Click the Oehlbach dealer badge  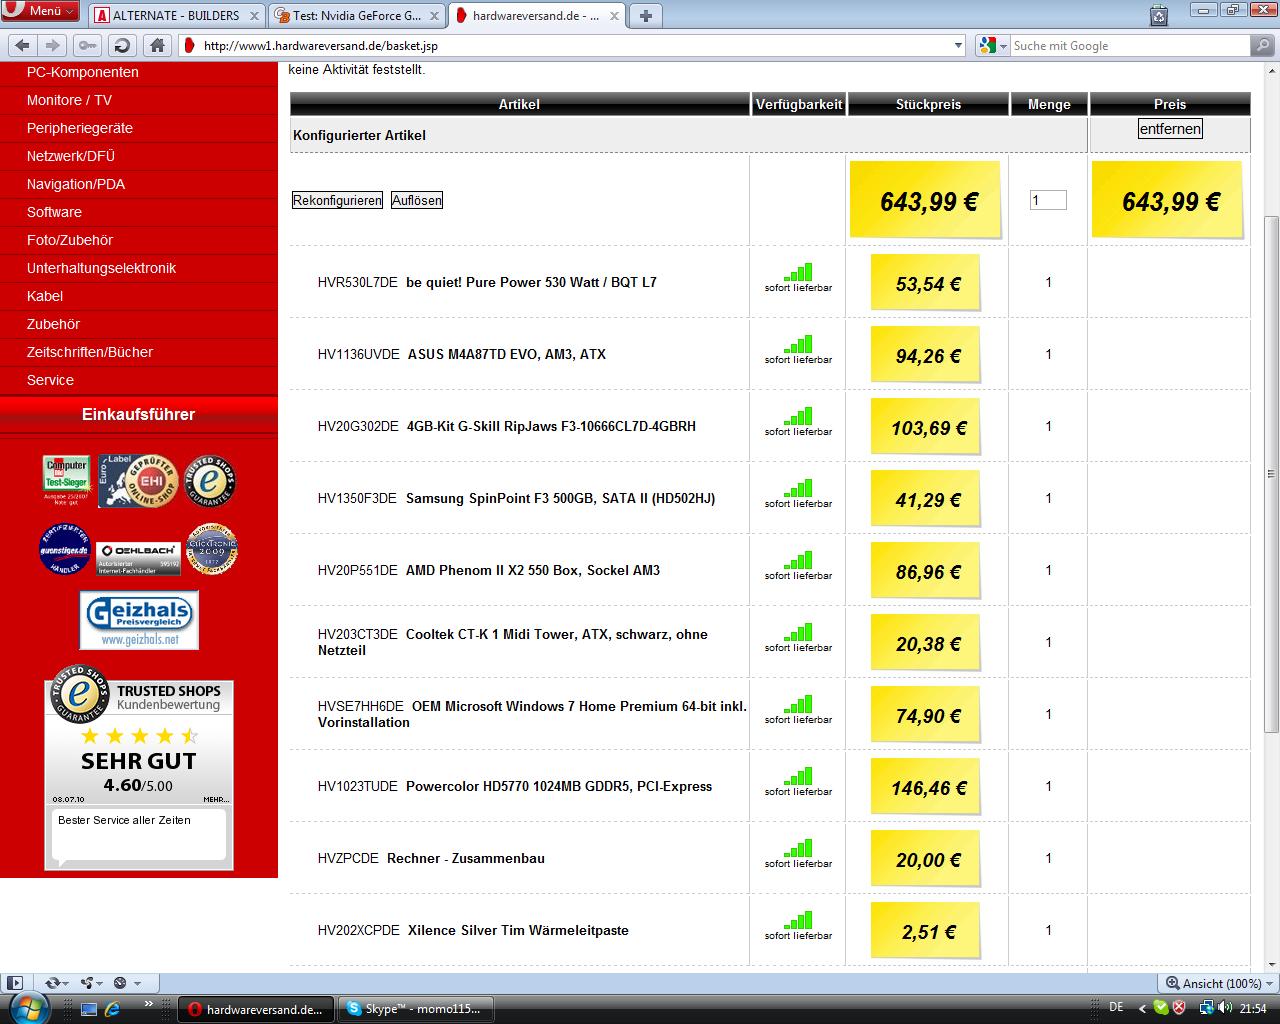click(138, 557)
